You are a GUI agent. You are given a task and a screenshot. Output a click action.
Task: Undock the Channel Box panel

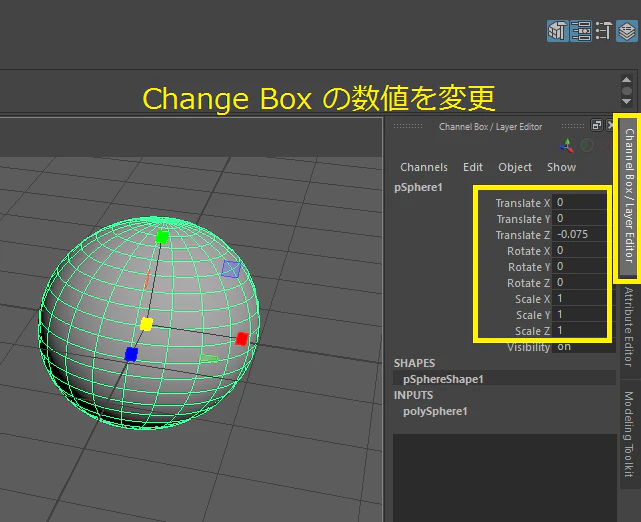click(x=596, y=125)
